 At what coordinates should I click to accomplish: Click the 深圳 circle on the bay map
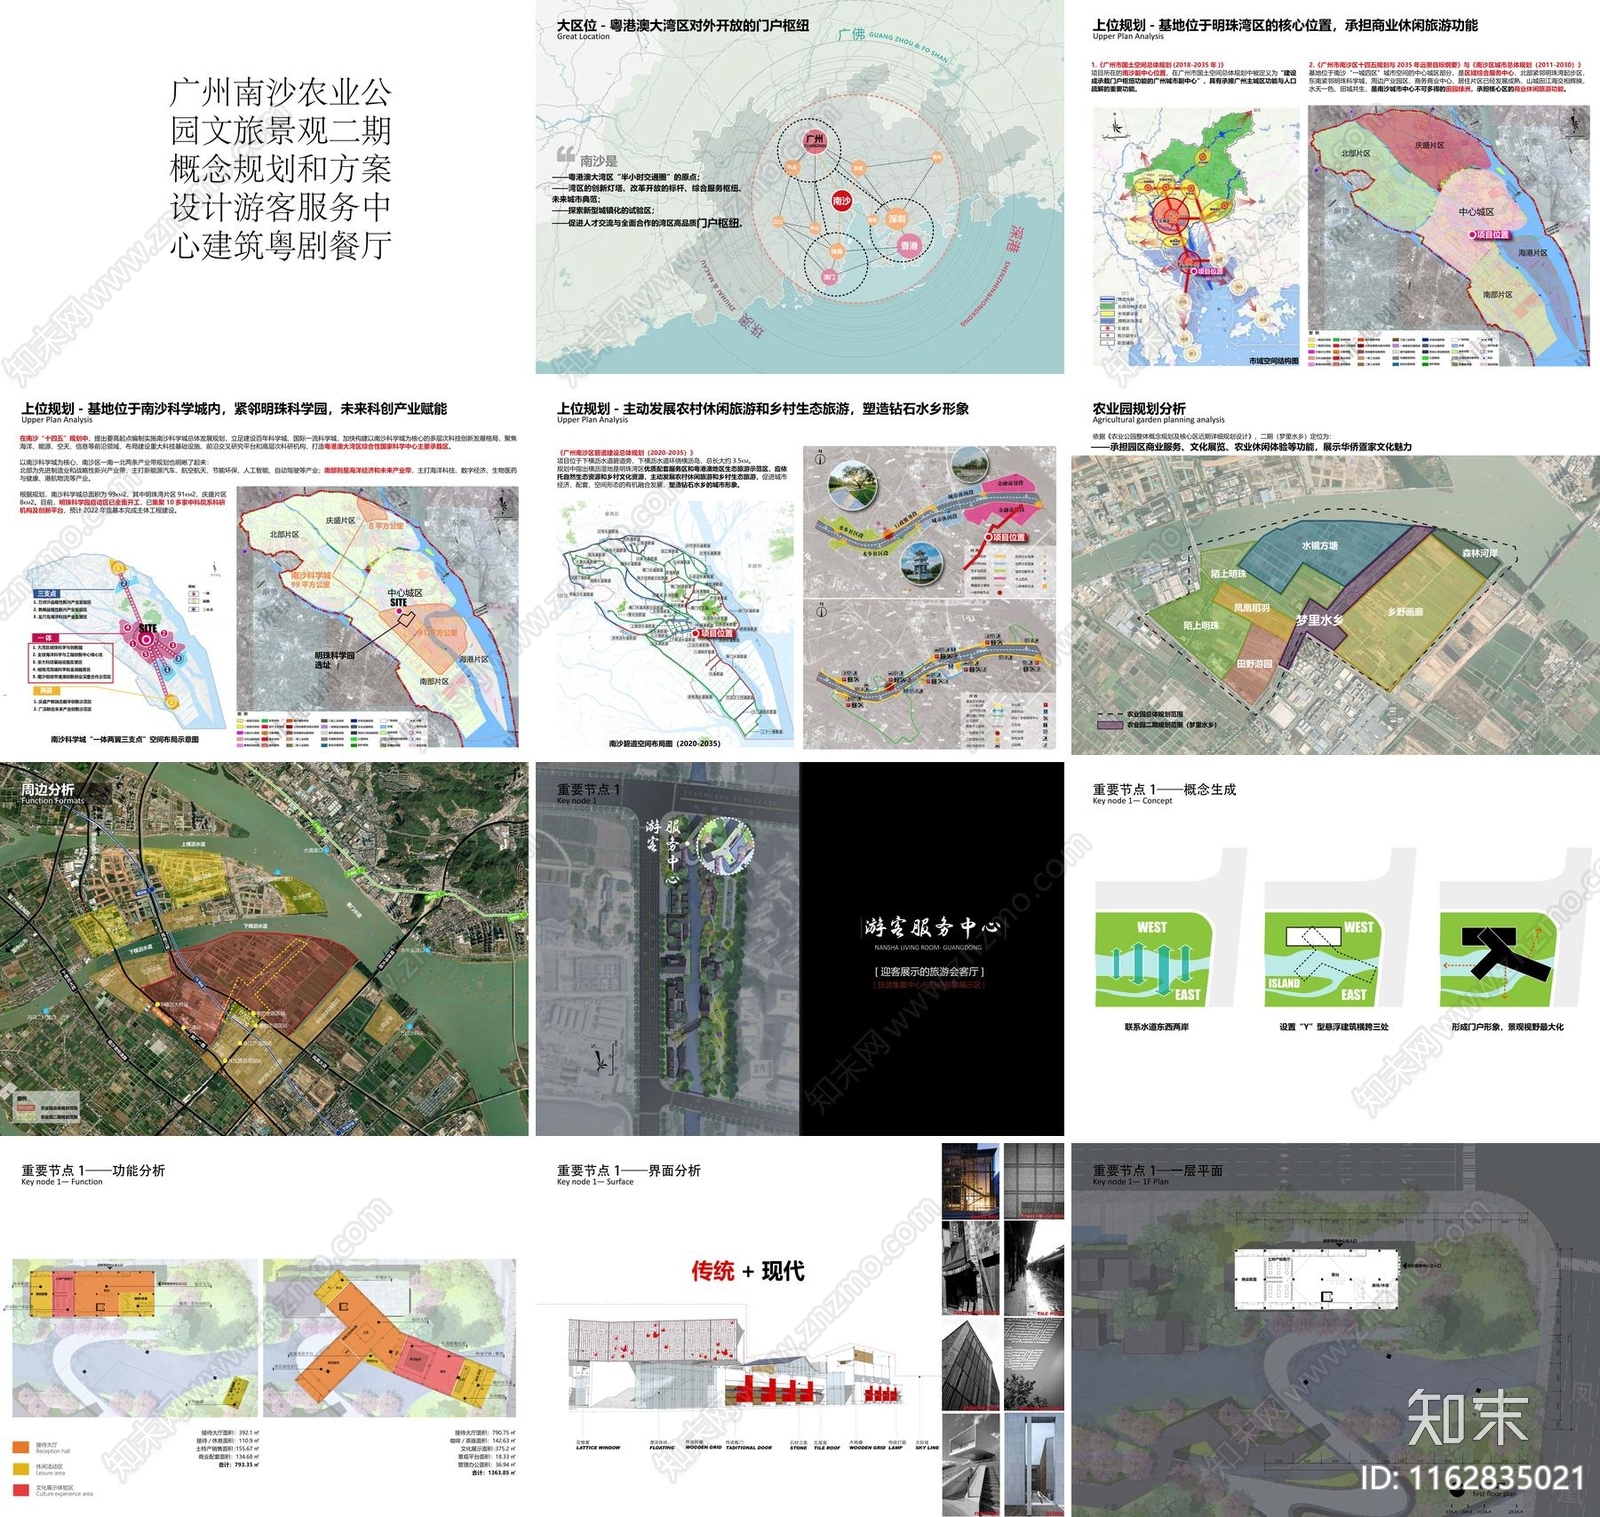tap(897, 218)
